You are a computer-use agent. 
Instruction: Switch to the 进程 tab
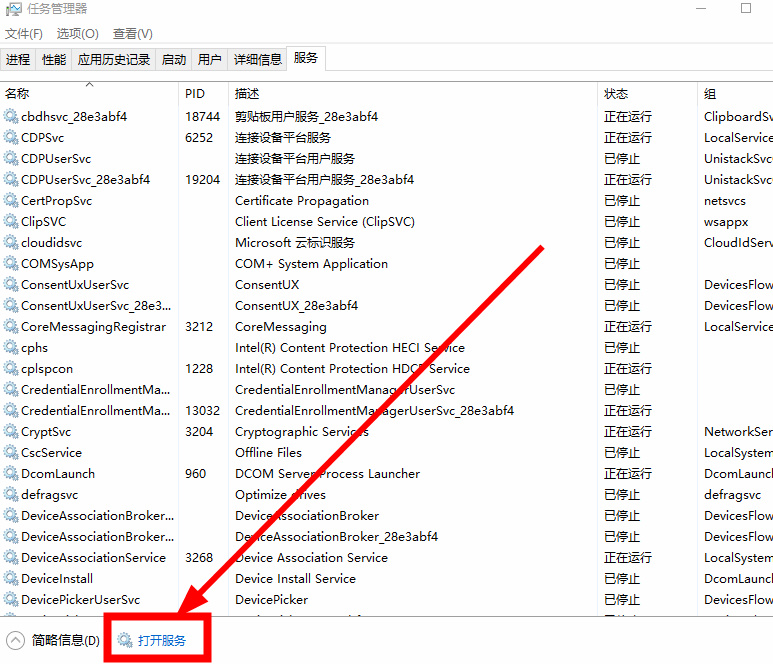pyautogui.click(x=18, y=60)
